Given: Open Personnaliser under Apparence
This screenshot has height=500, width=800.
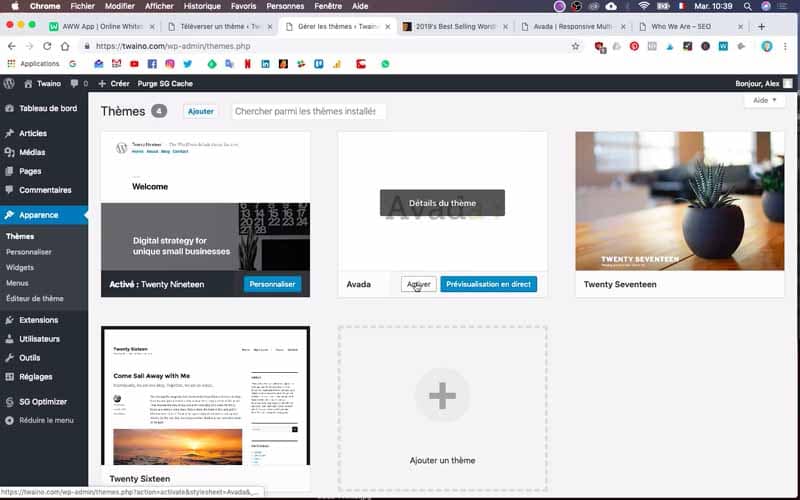Looking at the screenshot, I should (29, 252).
